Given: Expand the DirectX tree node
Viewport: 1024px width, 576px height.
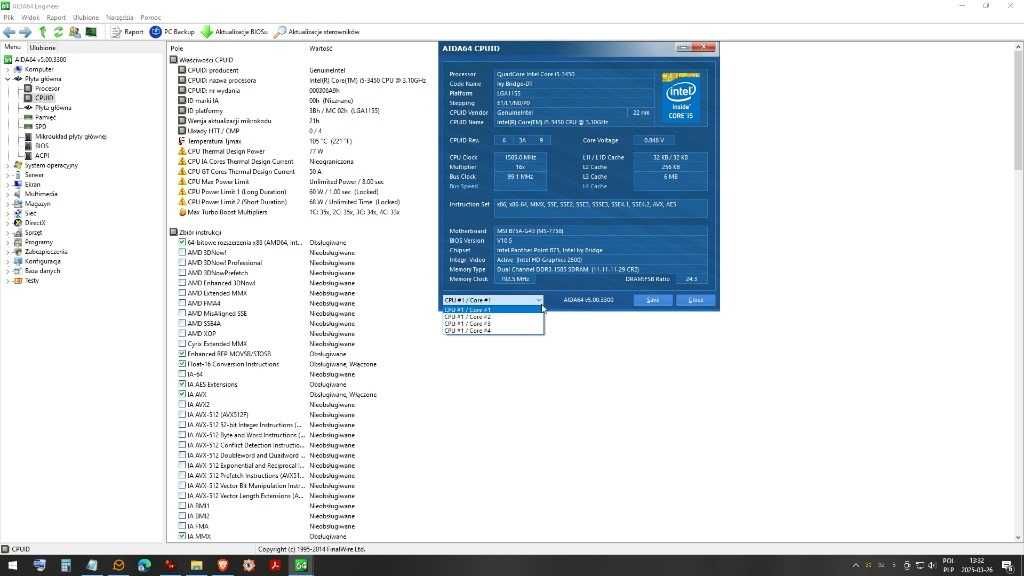Looking at the screenshot, I should [x=8, y=223].
